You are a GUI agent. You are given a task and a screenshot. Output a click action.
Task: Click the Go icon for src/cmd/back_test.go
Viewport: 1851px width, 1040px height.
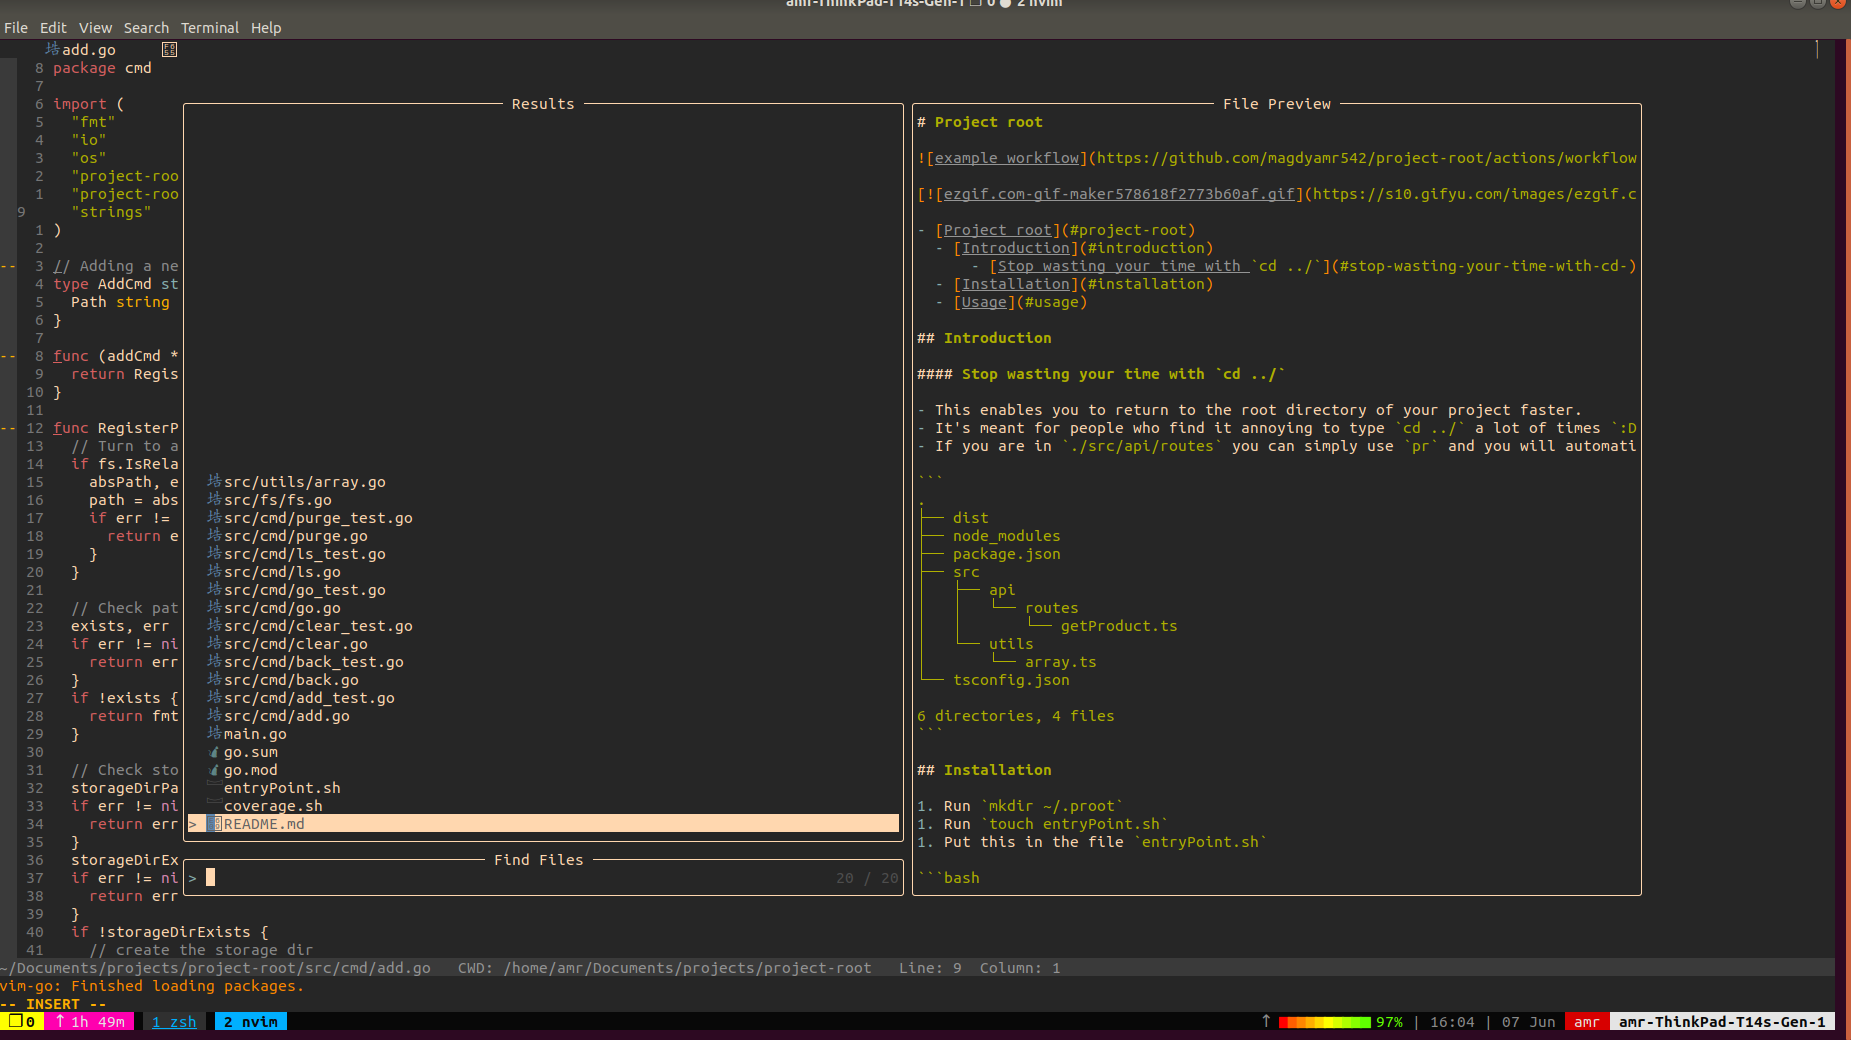coord(214,661)
